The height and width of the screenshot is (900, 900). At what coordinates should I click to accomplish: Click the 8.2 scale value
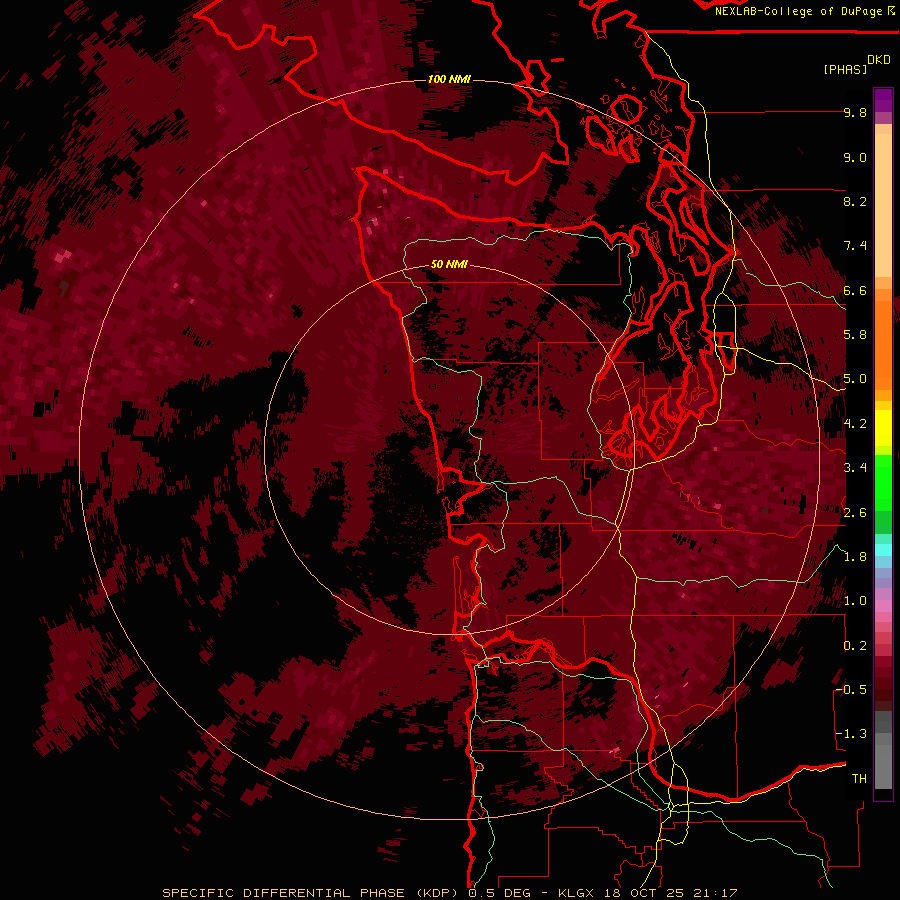tap(855, 201)
